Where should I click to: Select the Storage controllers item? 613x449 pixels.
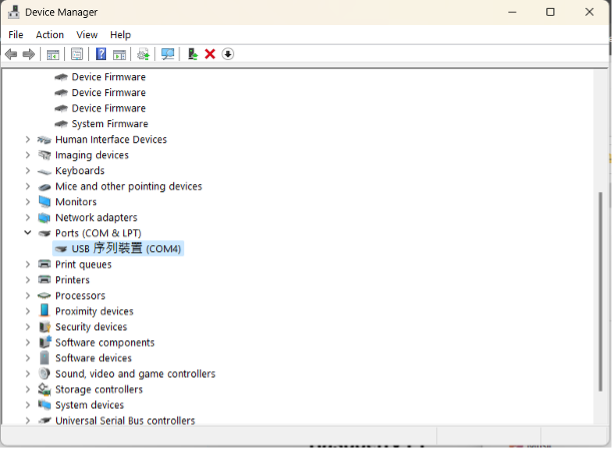tap(98, 390)
